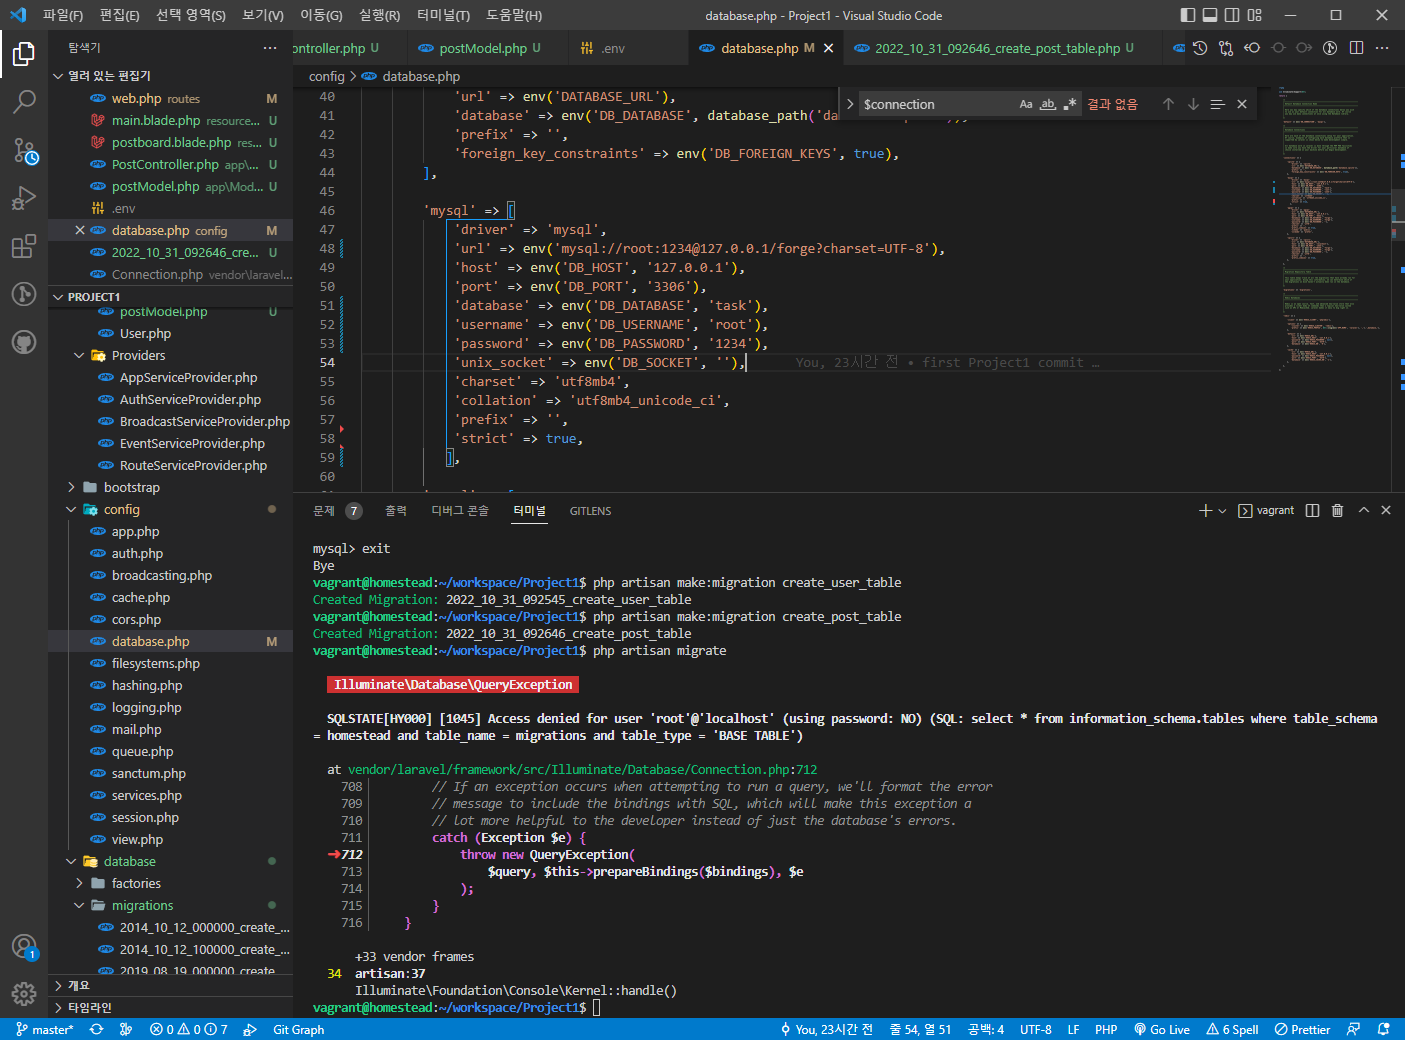The width and height of the screenshot is (1405, 1040).
Task: Toggle replace mode in find widget
Action: tap(850, 104)
